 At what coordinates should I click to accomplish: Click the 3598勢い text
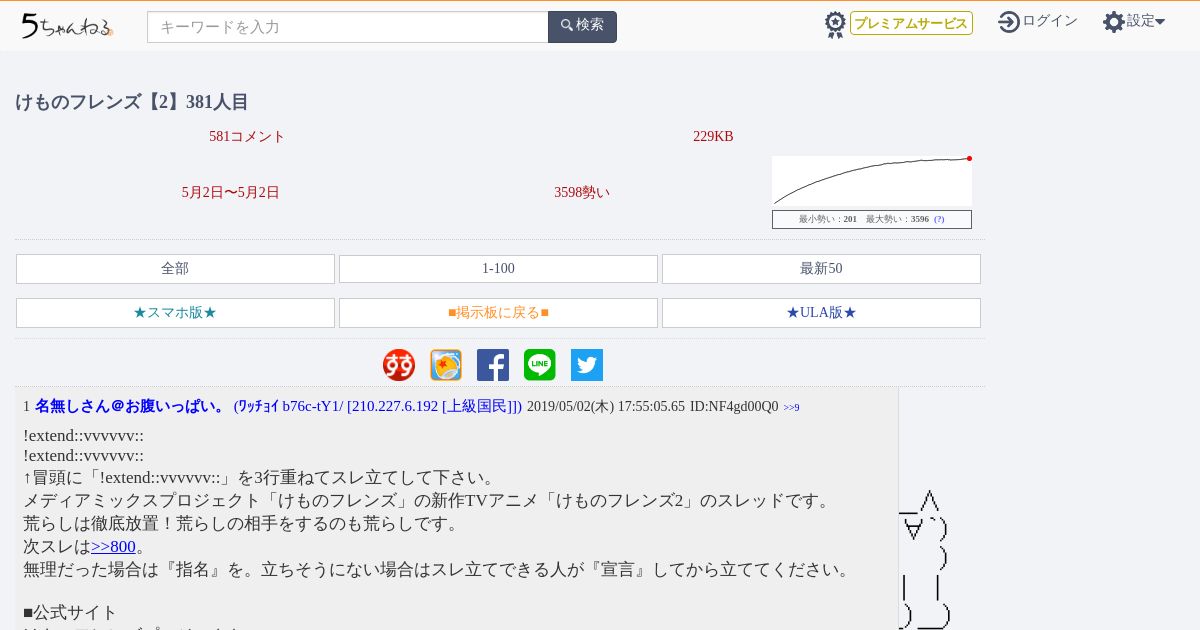(x=582, y=193)
